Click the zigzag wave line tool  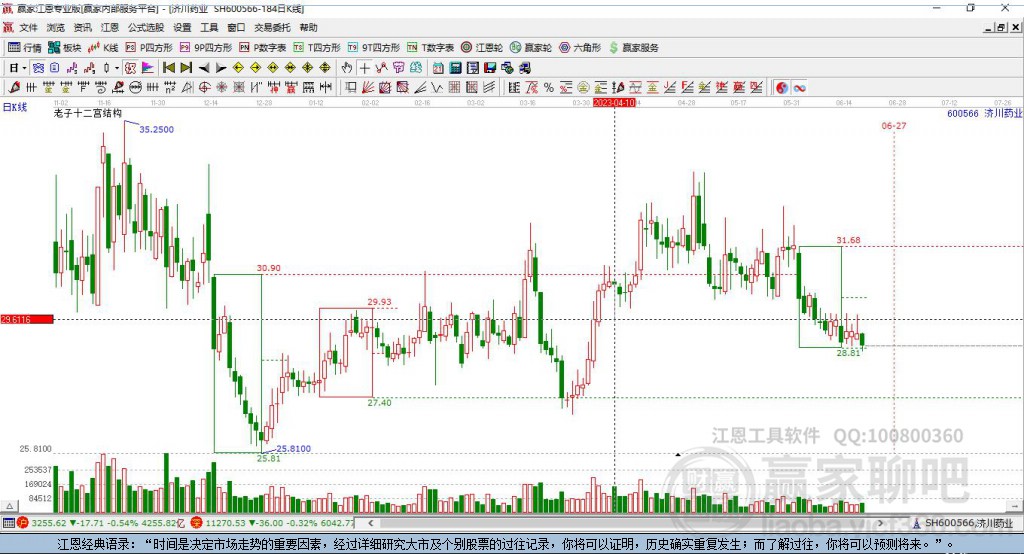tap(436, 88)
